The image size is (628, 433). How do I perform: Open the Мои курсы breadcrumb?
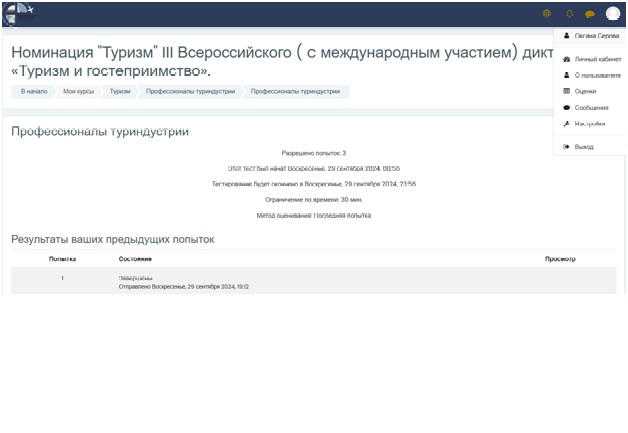77,91
